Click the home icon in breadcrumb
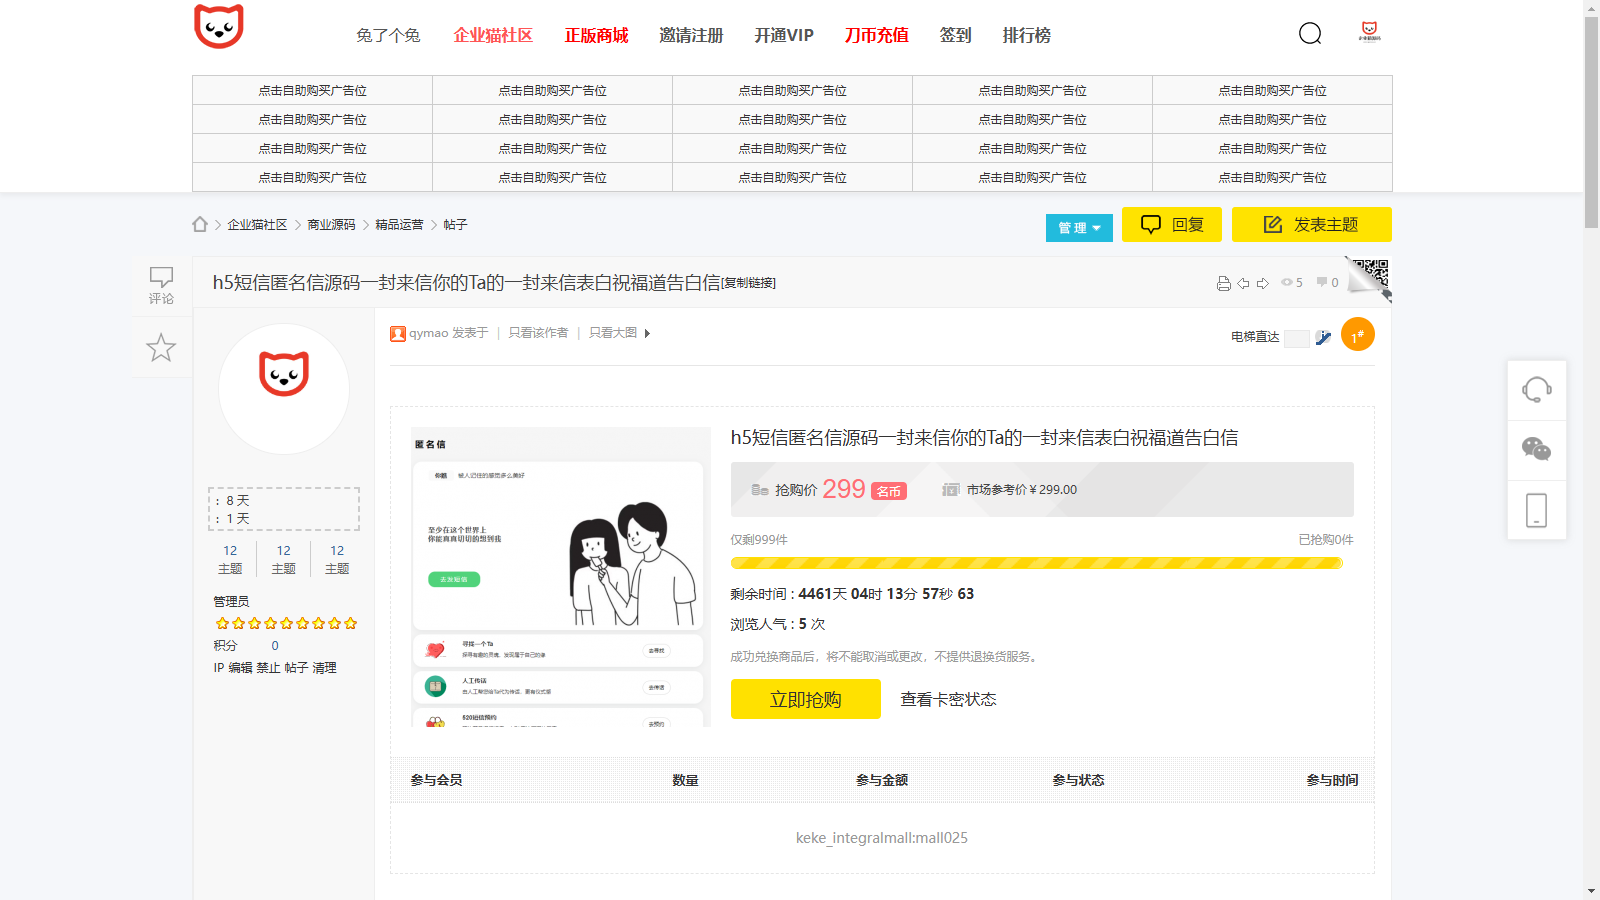This screenshot has width=1600, height=900. pyautogui.click(x=199, y=224)
